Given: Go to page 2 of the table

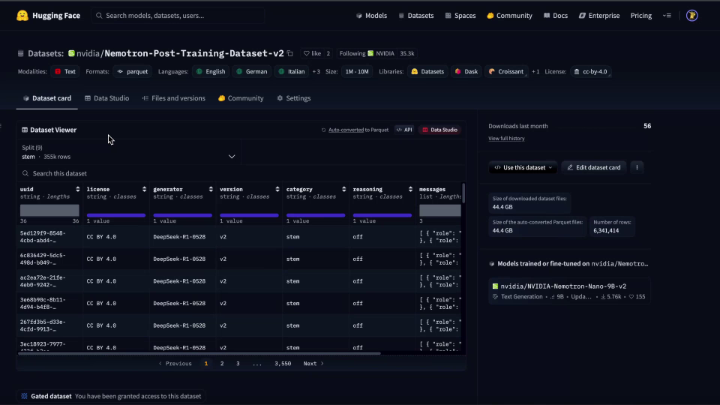Looking at the screenshot, I should tap(222, 364).
